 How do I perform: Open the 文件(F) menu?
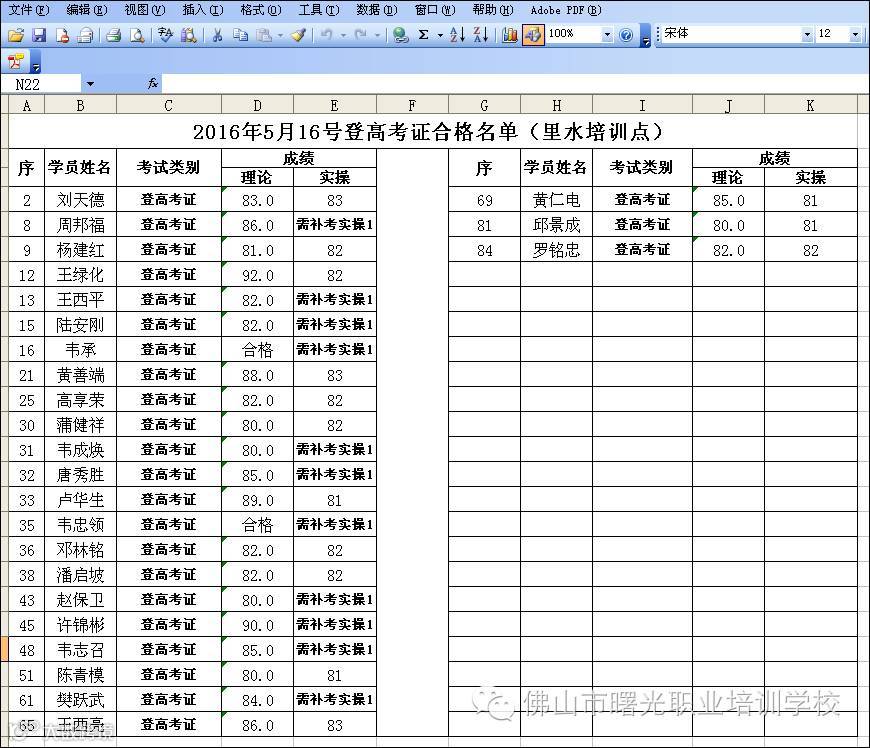[29, 10]
